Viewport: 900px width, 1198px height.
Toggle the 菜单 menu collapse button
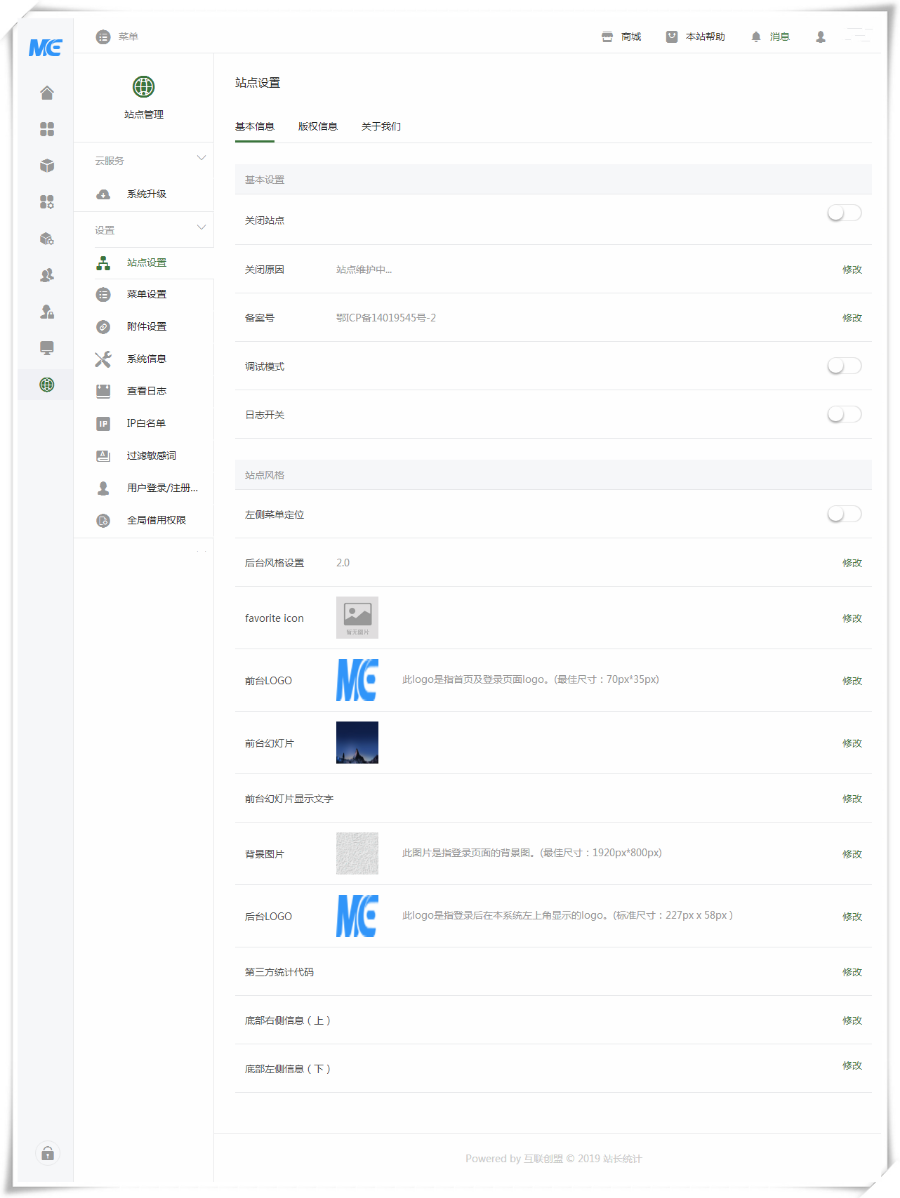pyautogui.click(x=103, y=37)
